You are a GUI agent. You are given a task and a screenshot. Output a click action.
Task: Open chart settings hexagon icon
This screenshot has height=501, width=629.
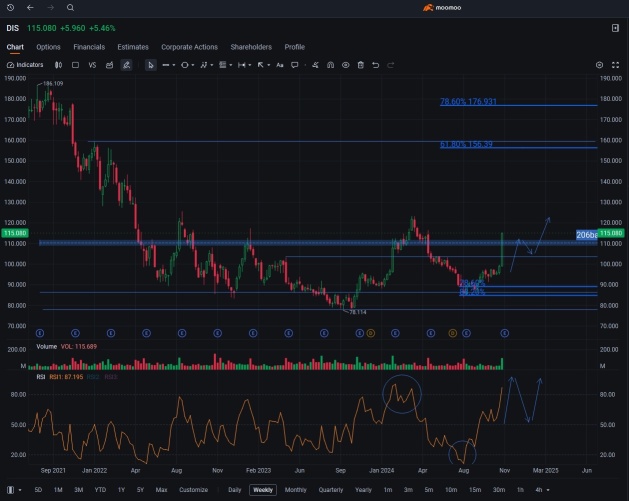pos(599,65)
